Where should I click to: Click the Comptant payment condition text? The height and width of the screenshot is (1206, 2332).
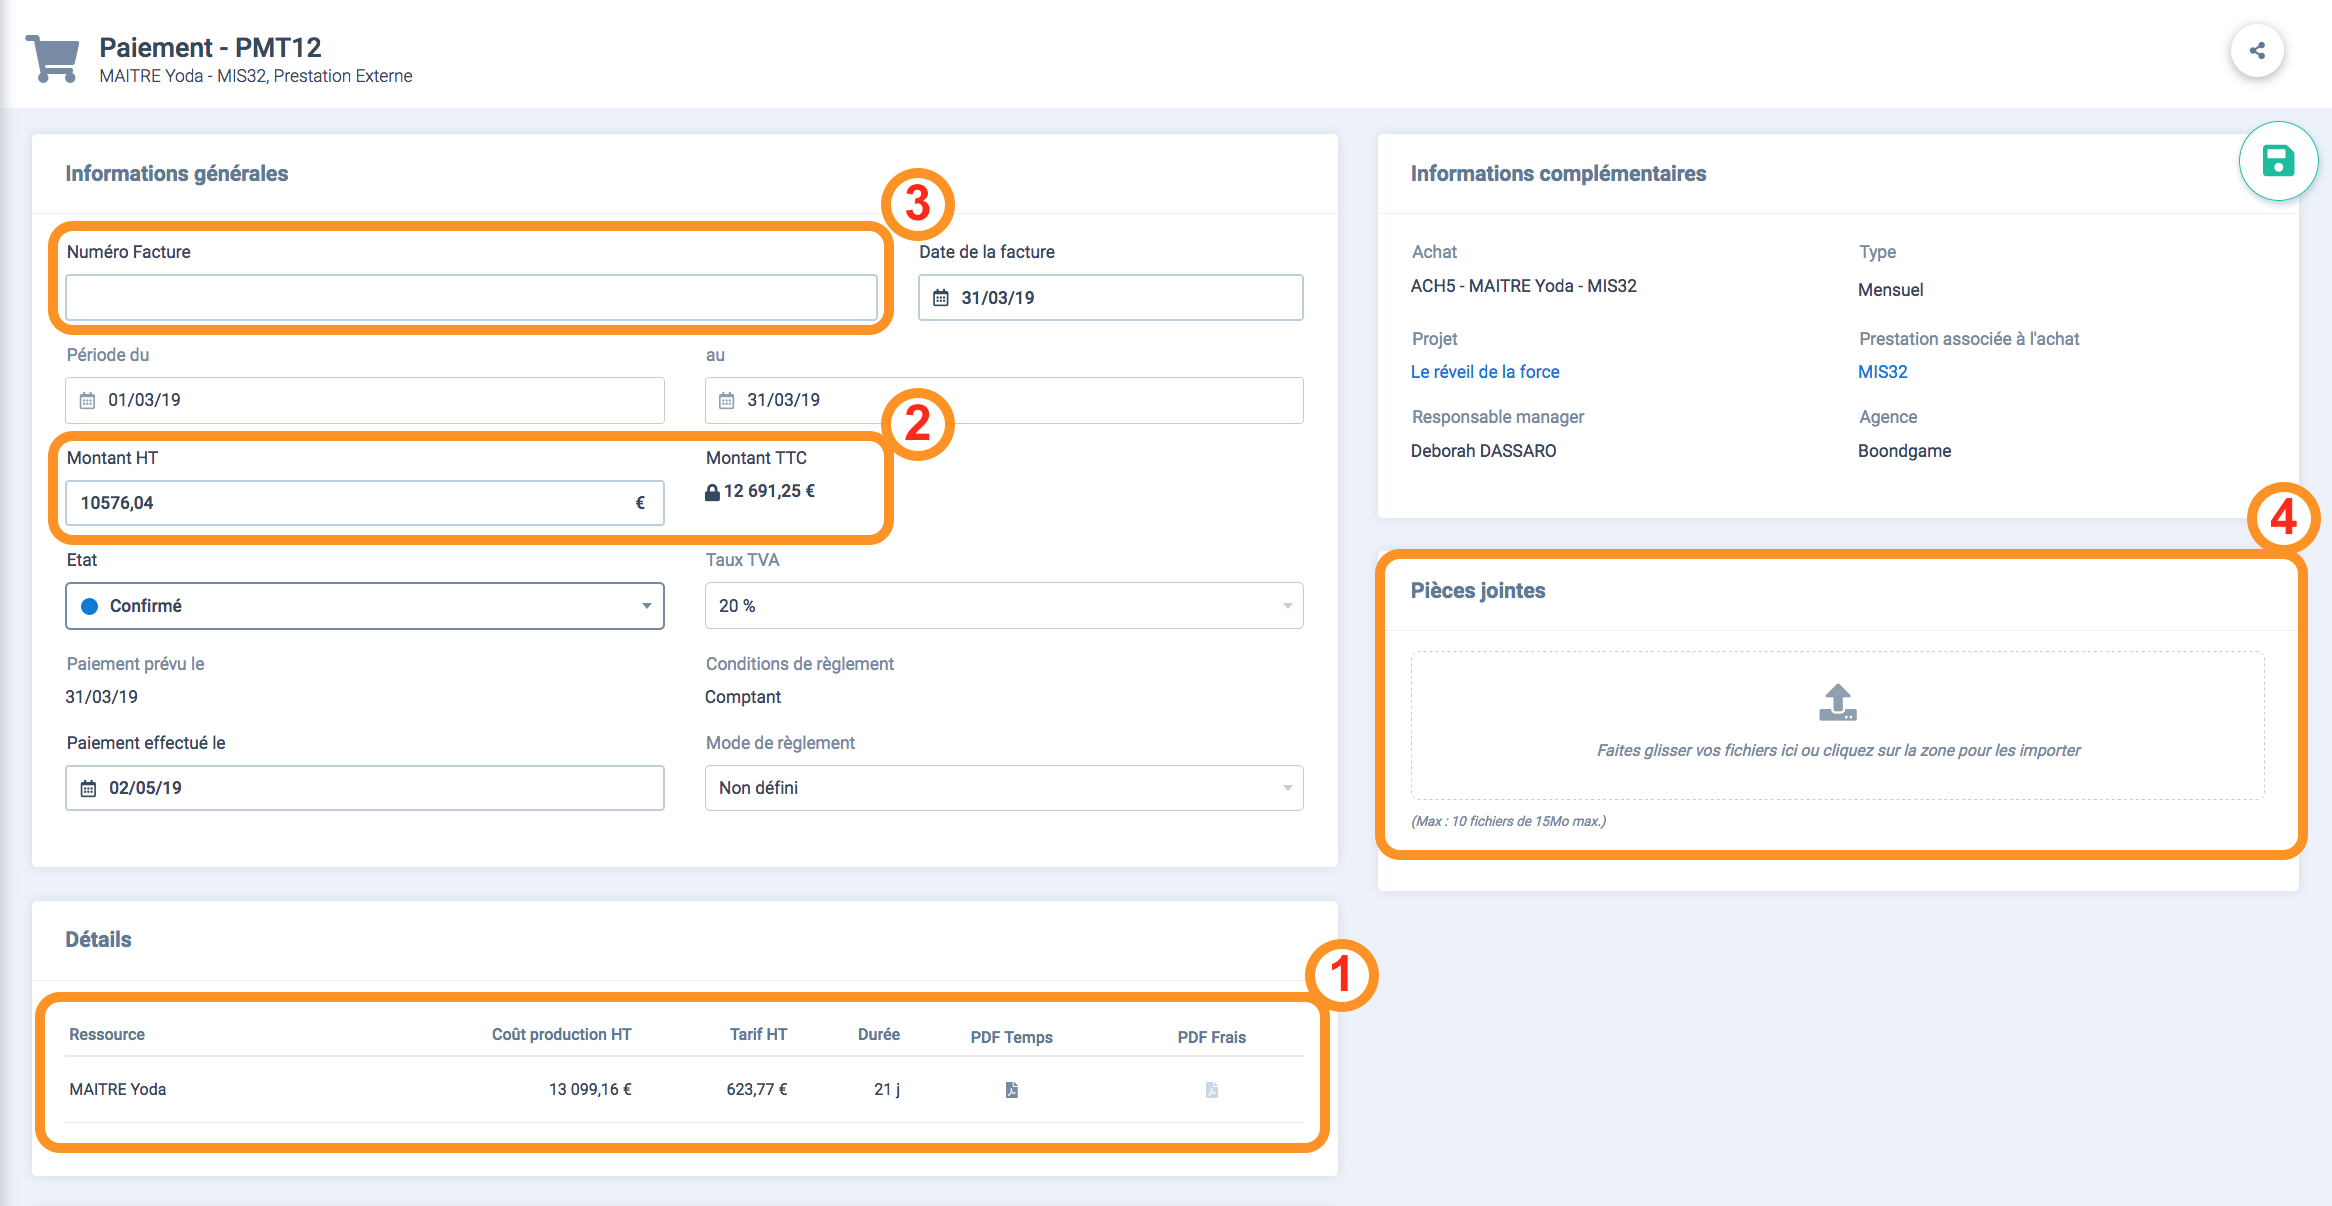(x=743, y=697)
